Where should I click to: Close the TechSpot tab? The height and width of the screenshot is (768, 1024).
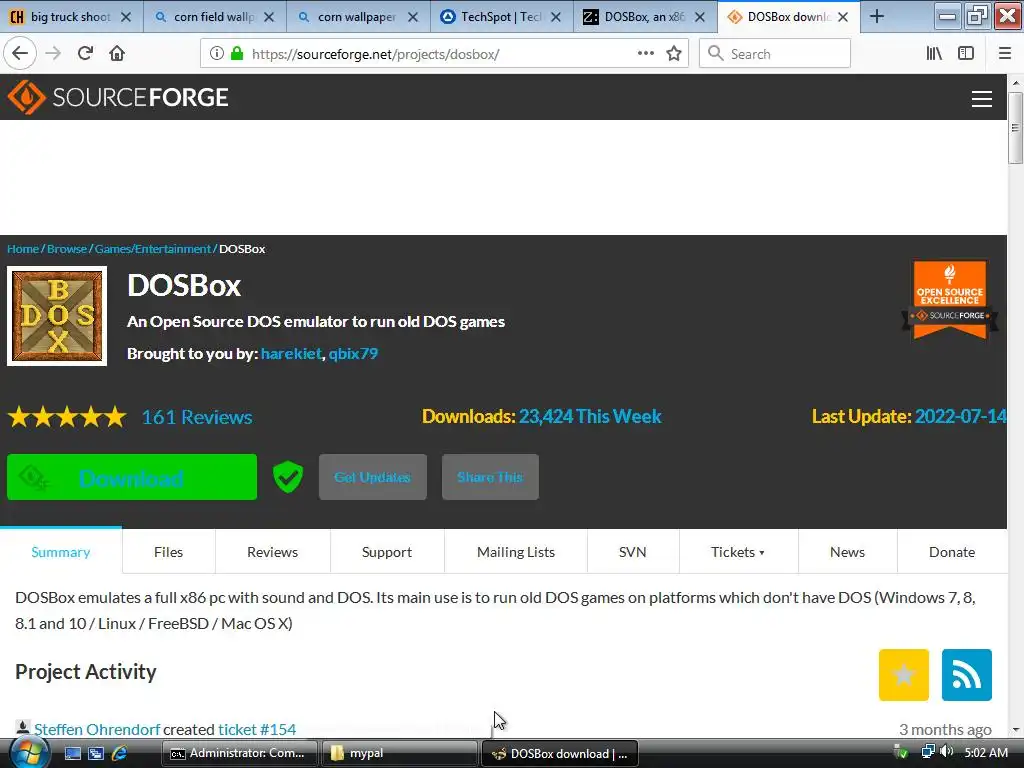pyautogui.click(x=556, y=17)
